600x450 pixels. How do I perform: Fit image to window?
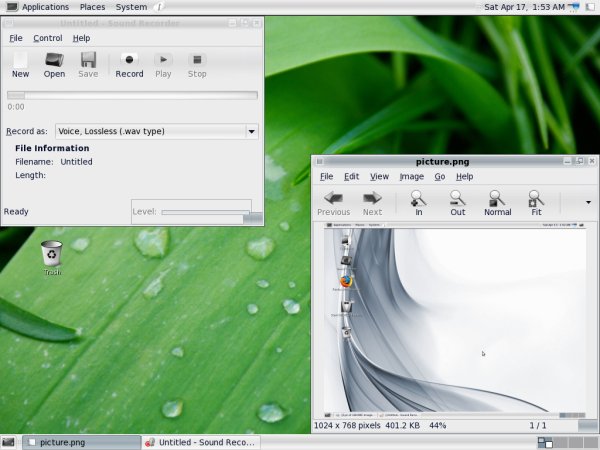(536, 202)
